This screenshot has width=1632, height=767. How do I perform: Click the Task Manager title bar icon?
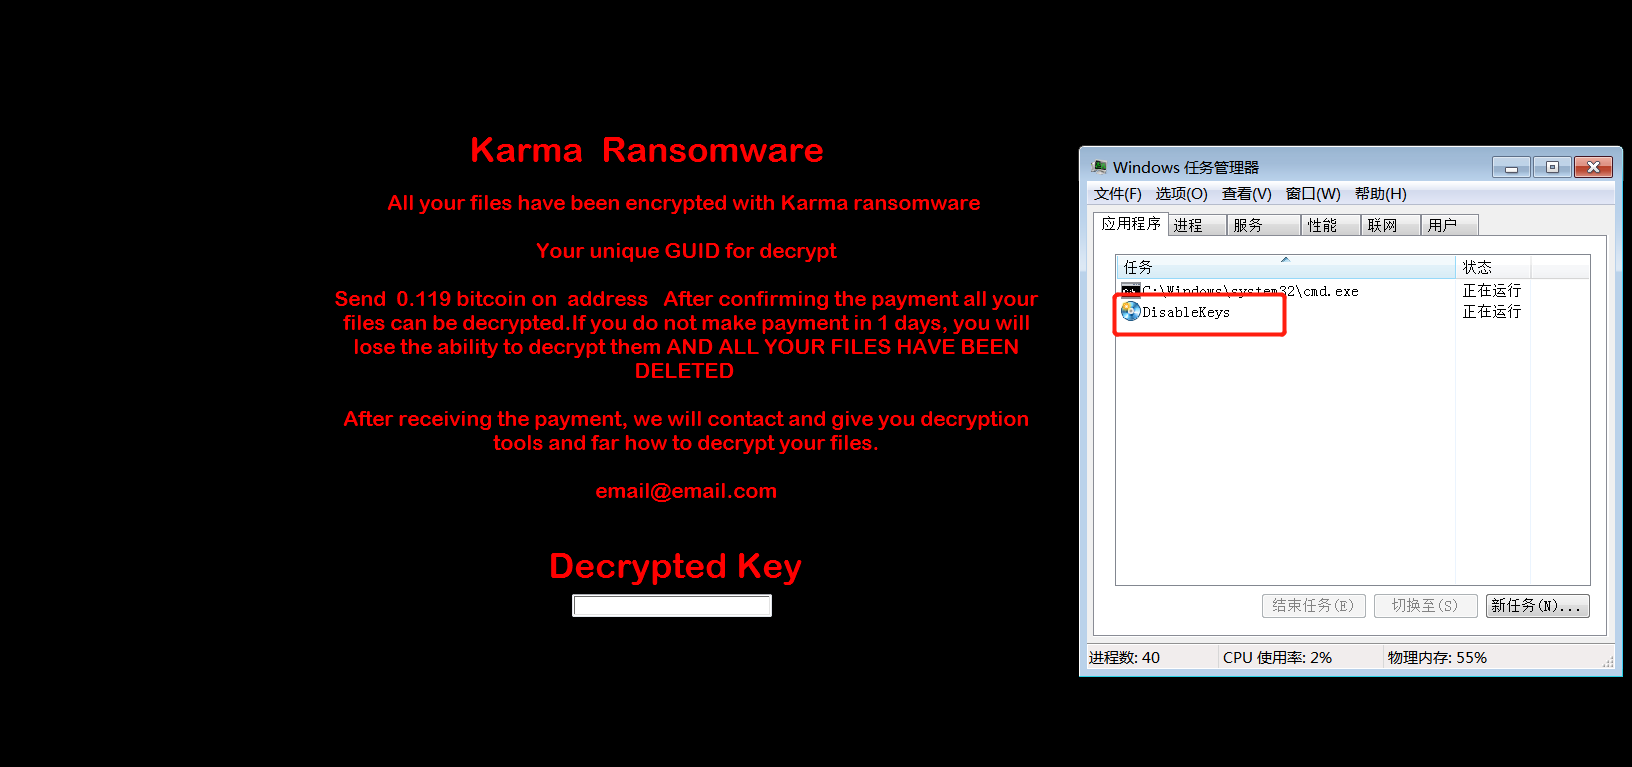[x=1099, y=167]
